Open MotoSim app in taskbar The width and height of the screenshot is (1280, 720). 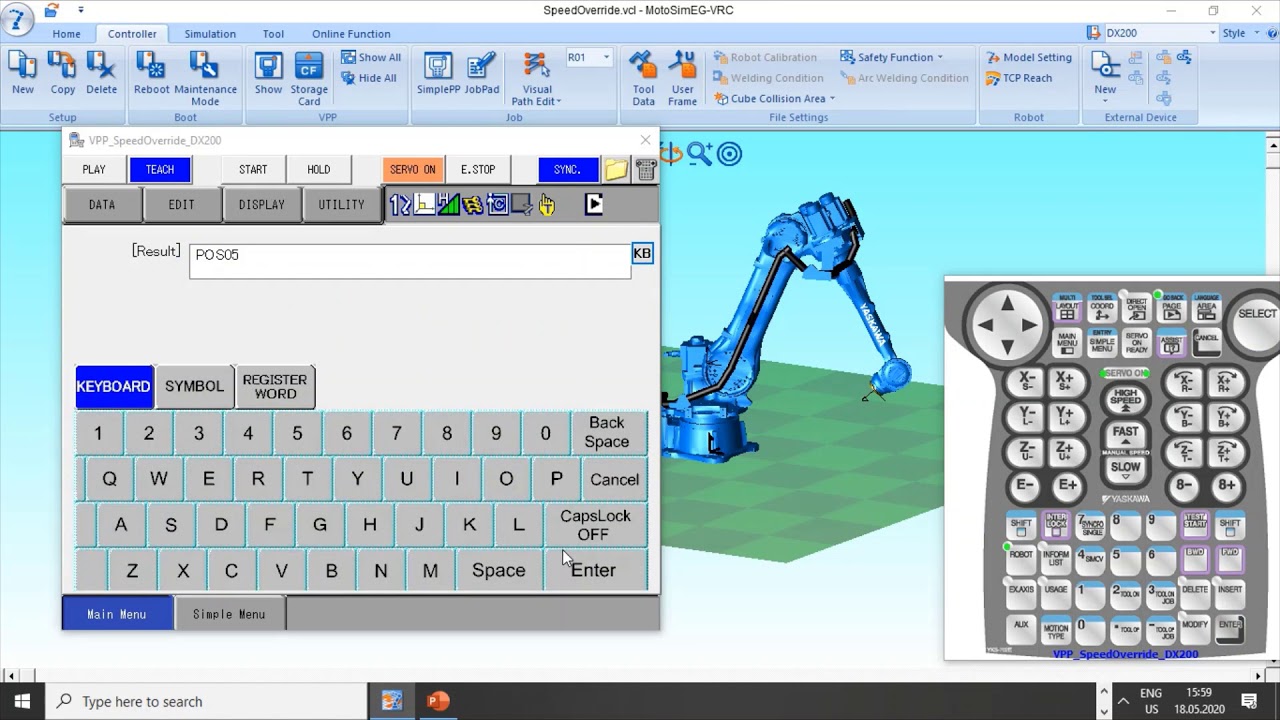391,701
